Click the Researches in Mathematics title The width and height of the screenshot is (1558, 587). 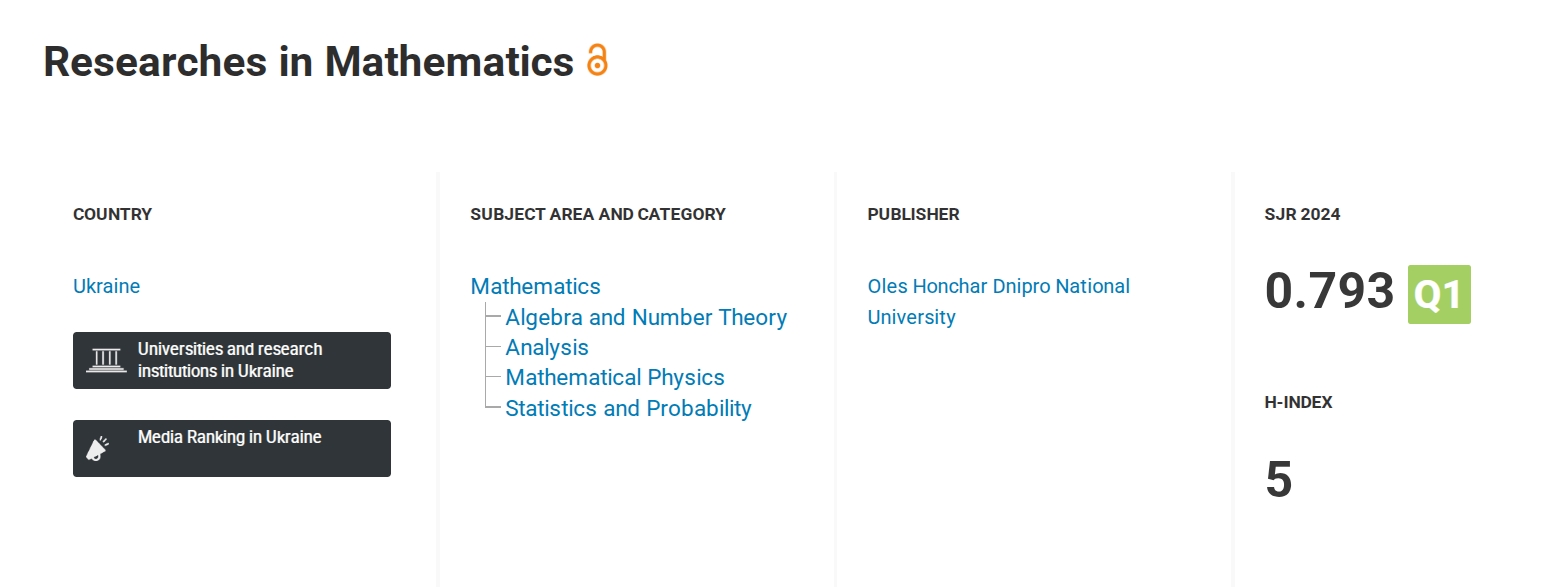coord(308,61)
